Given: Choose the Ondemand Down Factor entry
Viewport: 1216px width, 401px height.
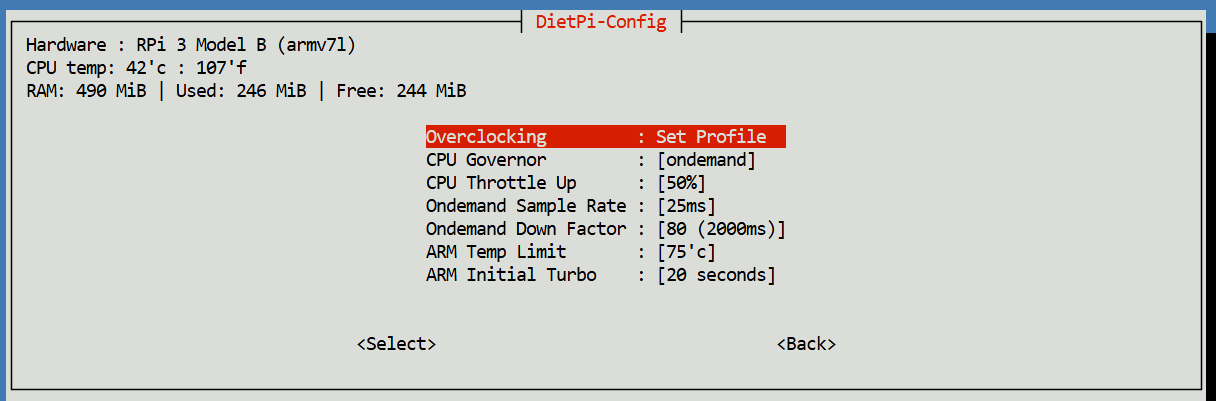Looking at the screenshot, I should [527, 229].
